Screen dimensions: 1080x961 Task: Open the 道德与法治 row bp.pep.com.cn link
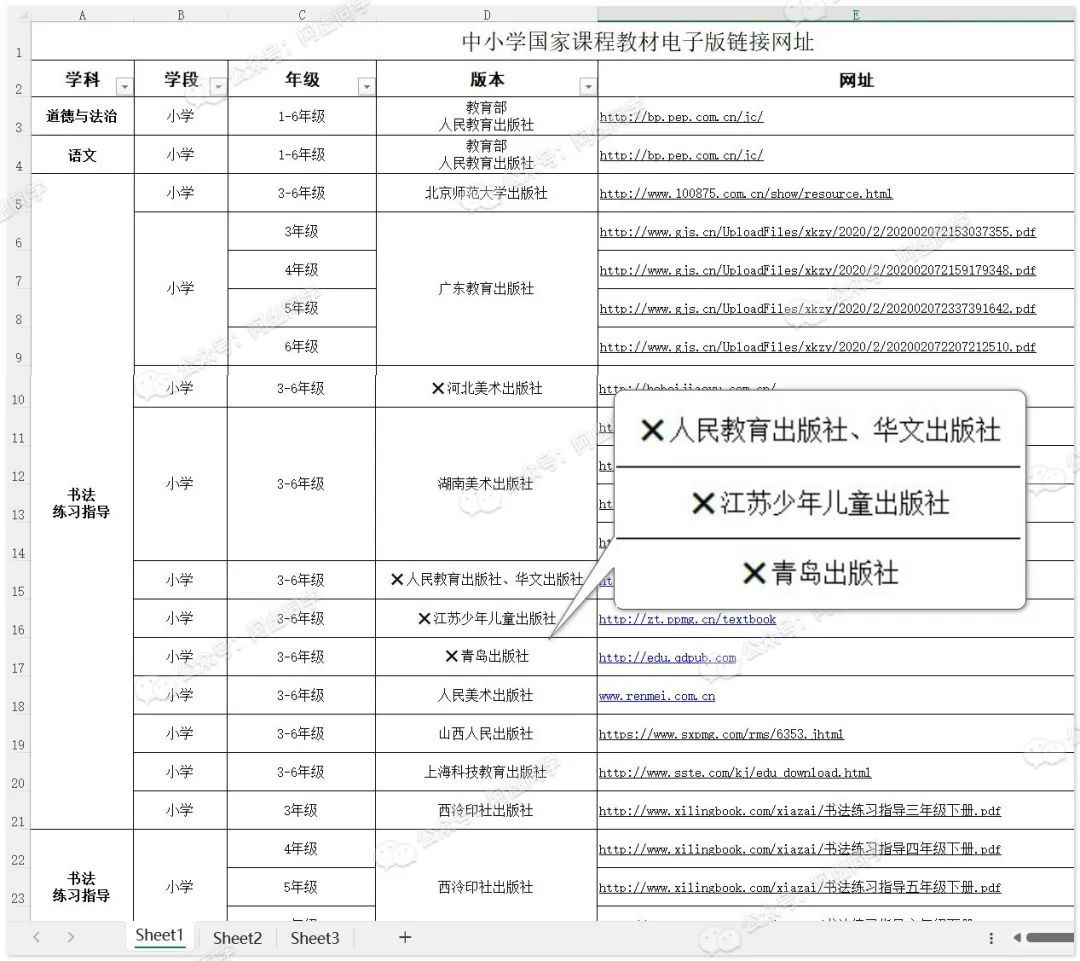[x=681, y=116]
